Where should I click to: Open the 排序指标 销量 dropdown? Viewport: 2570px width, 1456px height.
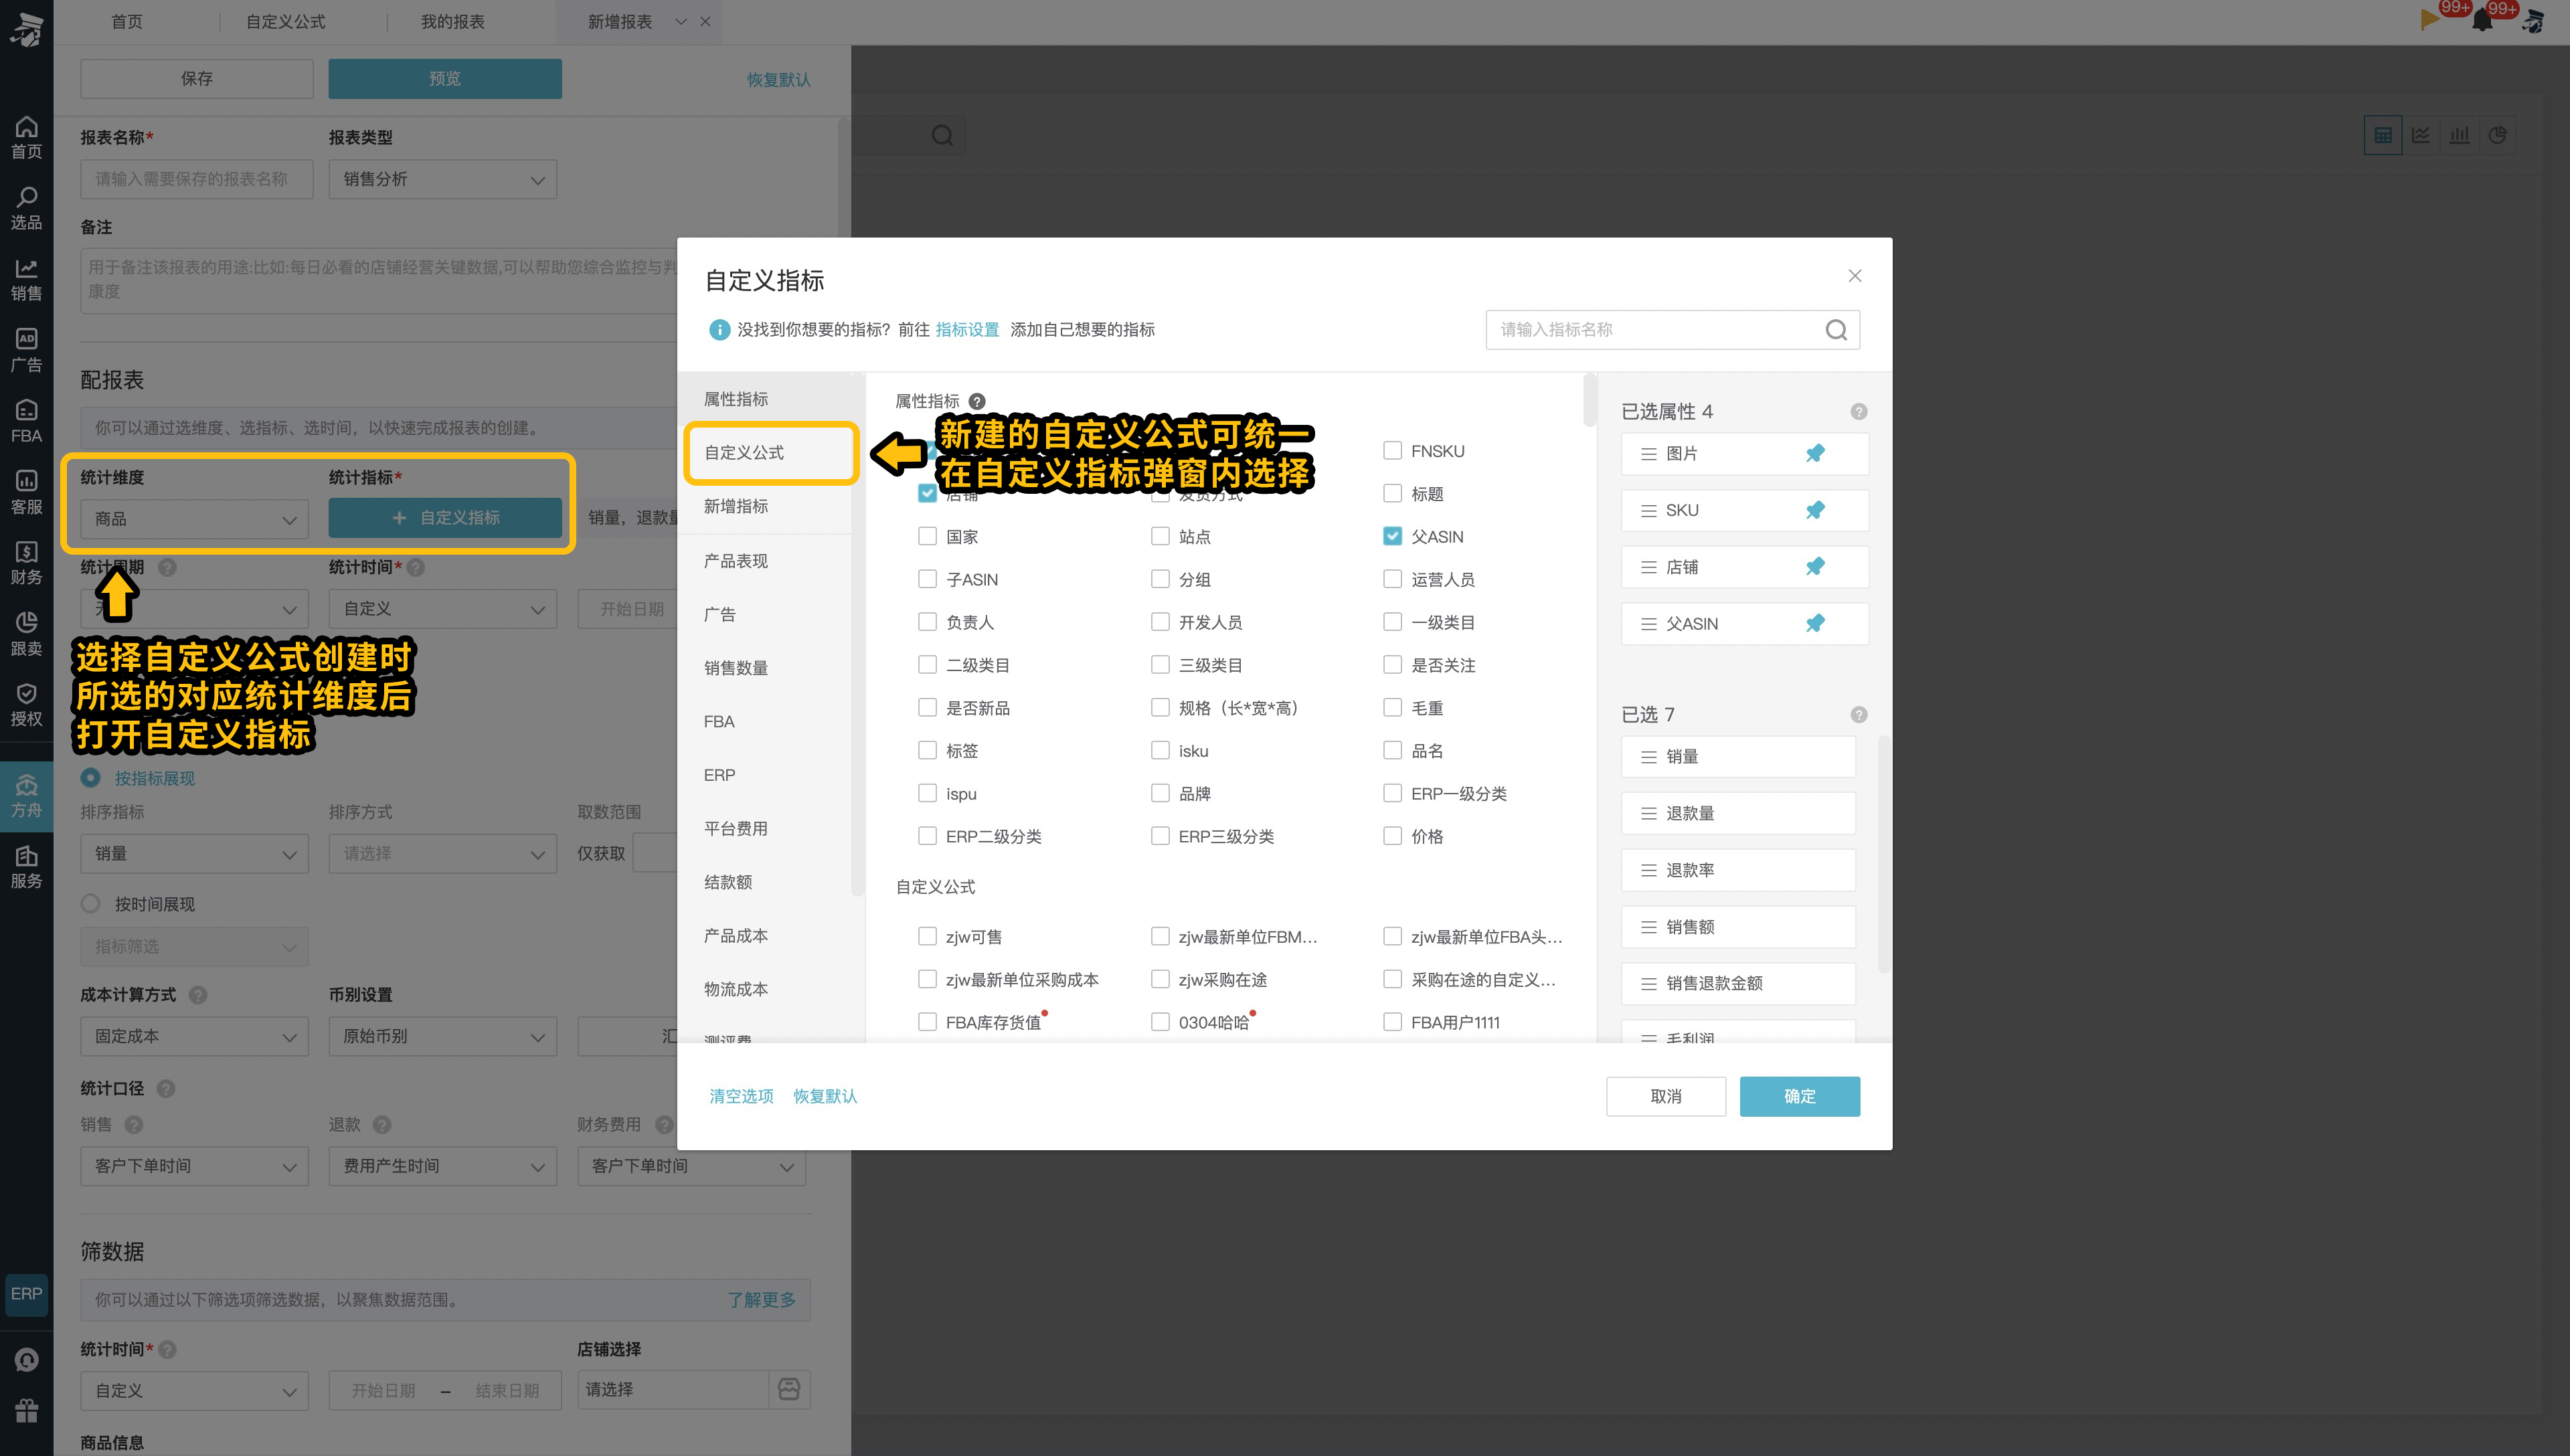coord(194,854)
